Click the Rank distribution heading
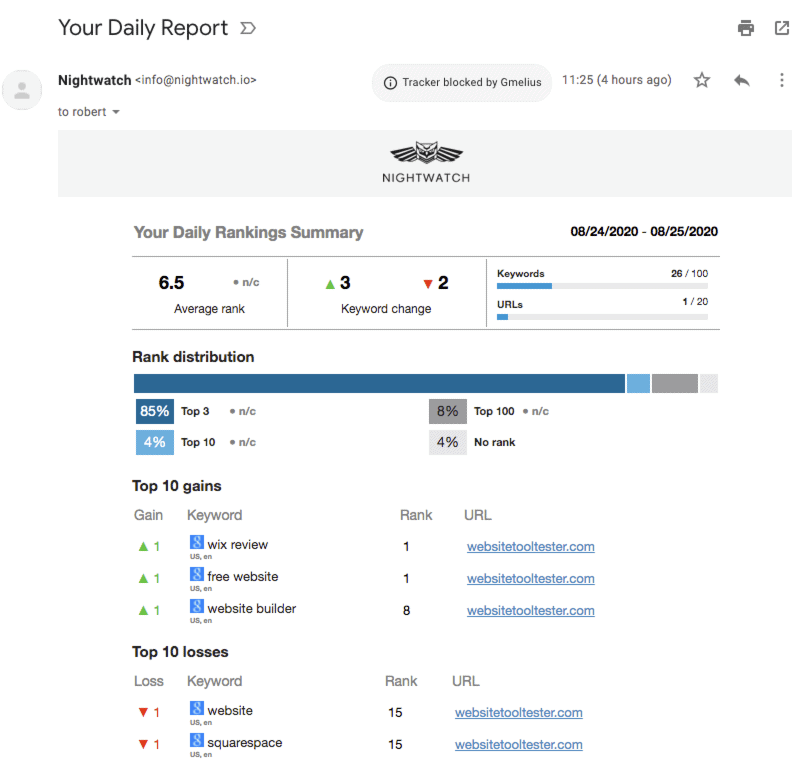This screenshot has width=803, height=781. pyautogui.click(x=193, y=357)
